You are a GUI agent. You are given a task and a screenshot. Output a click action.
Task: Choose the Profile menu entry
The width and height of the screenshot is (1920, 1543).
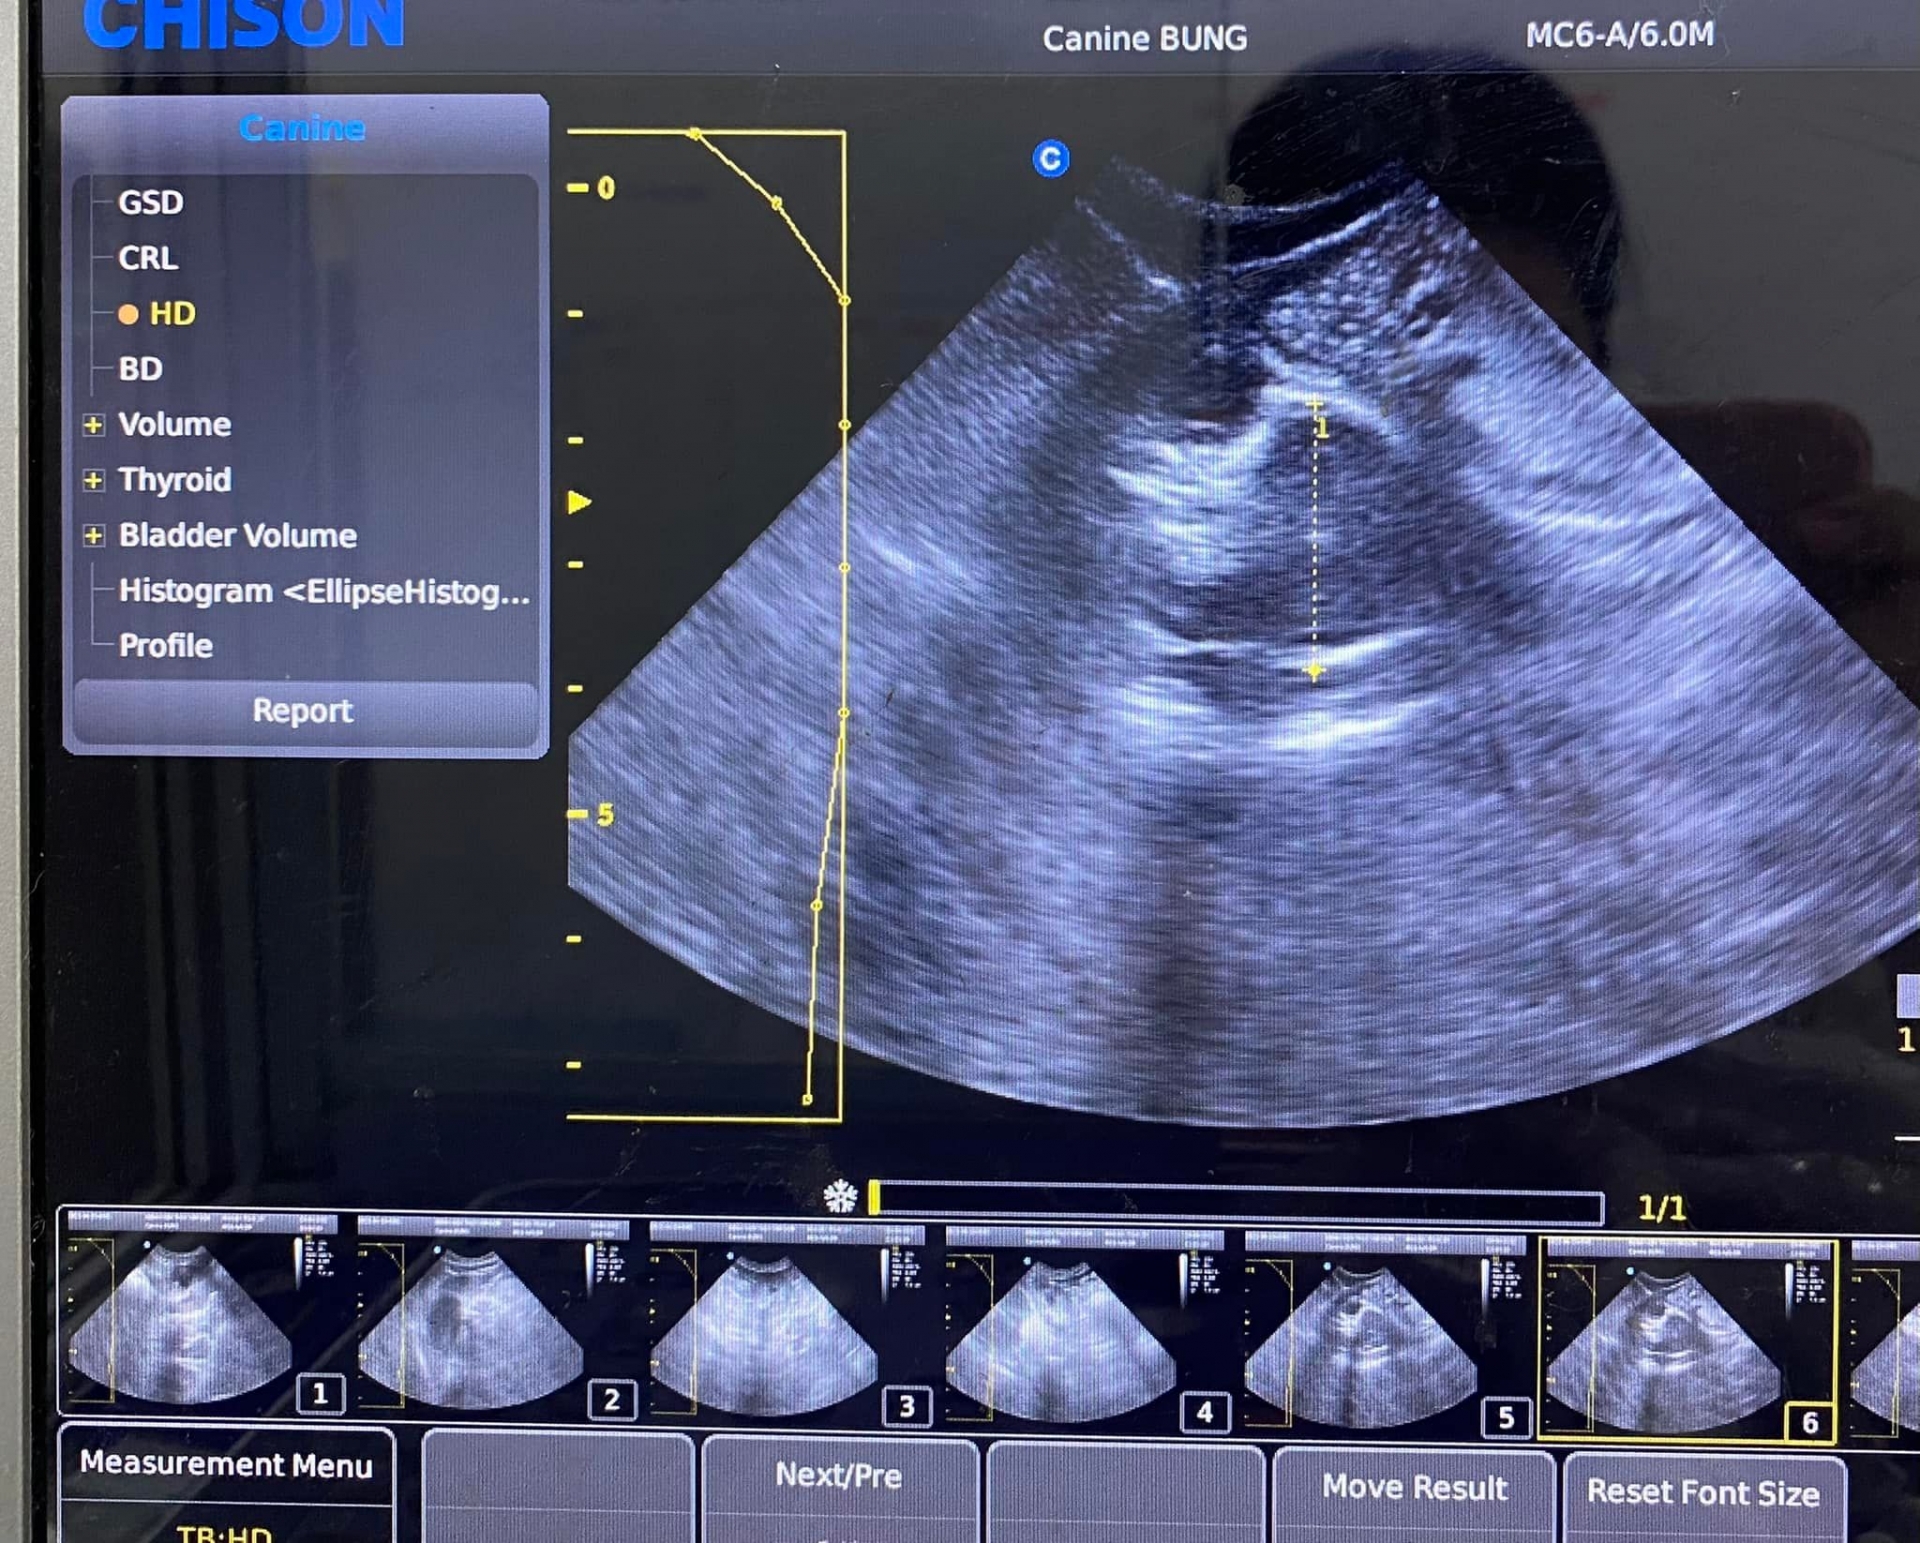tap(165, 646)
